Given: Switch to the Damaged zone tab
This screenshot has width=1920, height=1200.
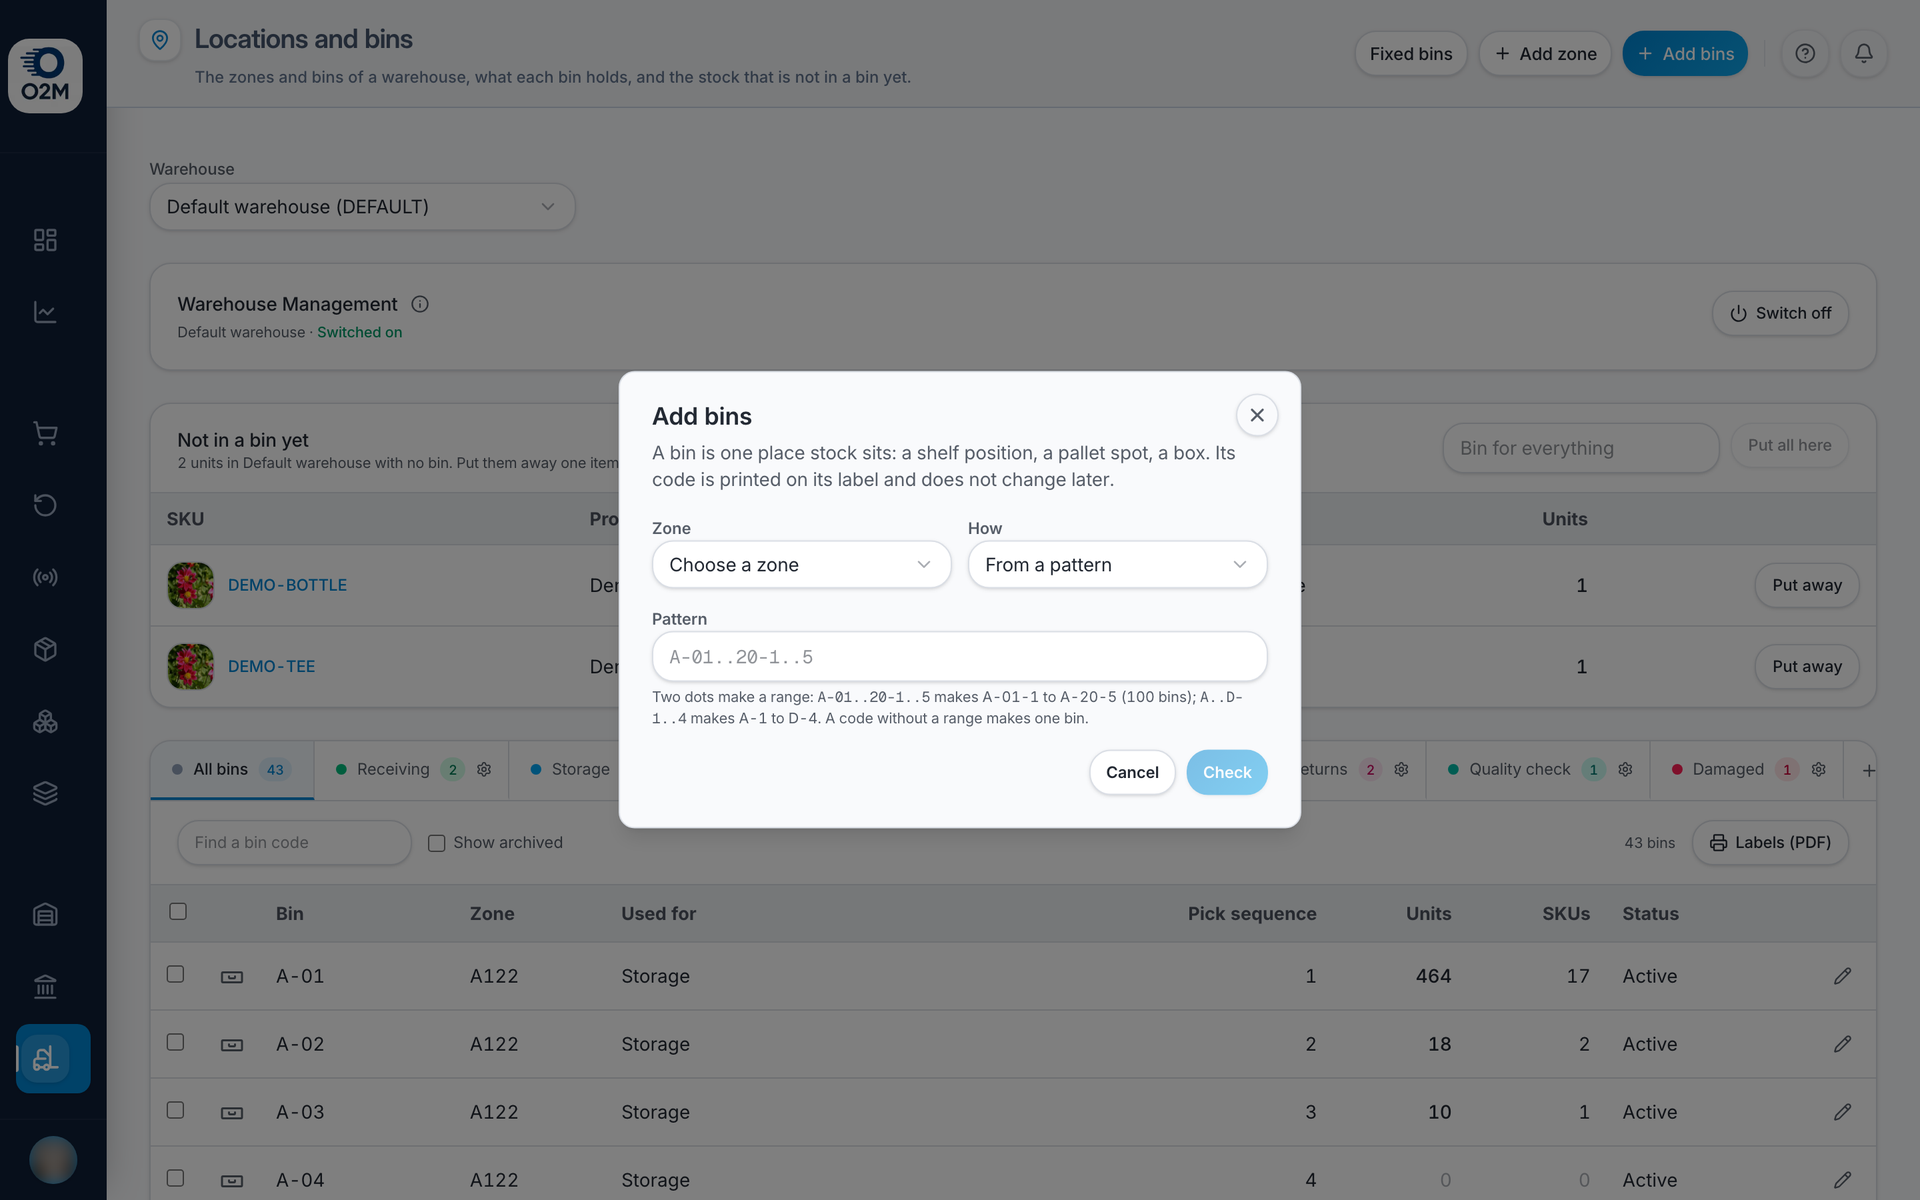Looking at the screenshot, I should point(1749,769).
